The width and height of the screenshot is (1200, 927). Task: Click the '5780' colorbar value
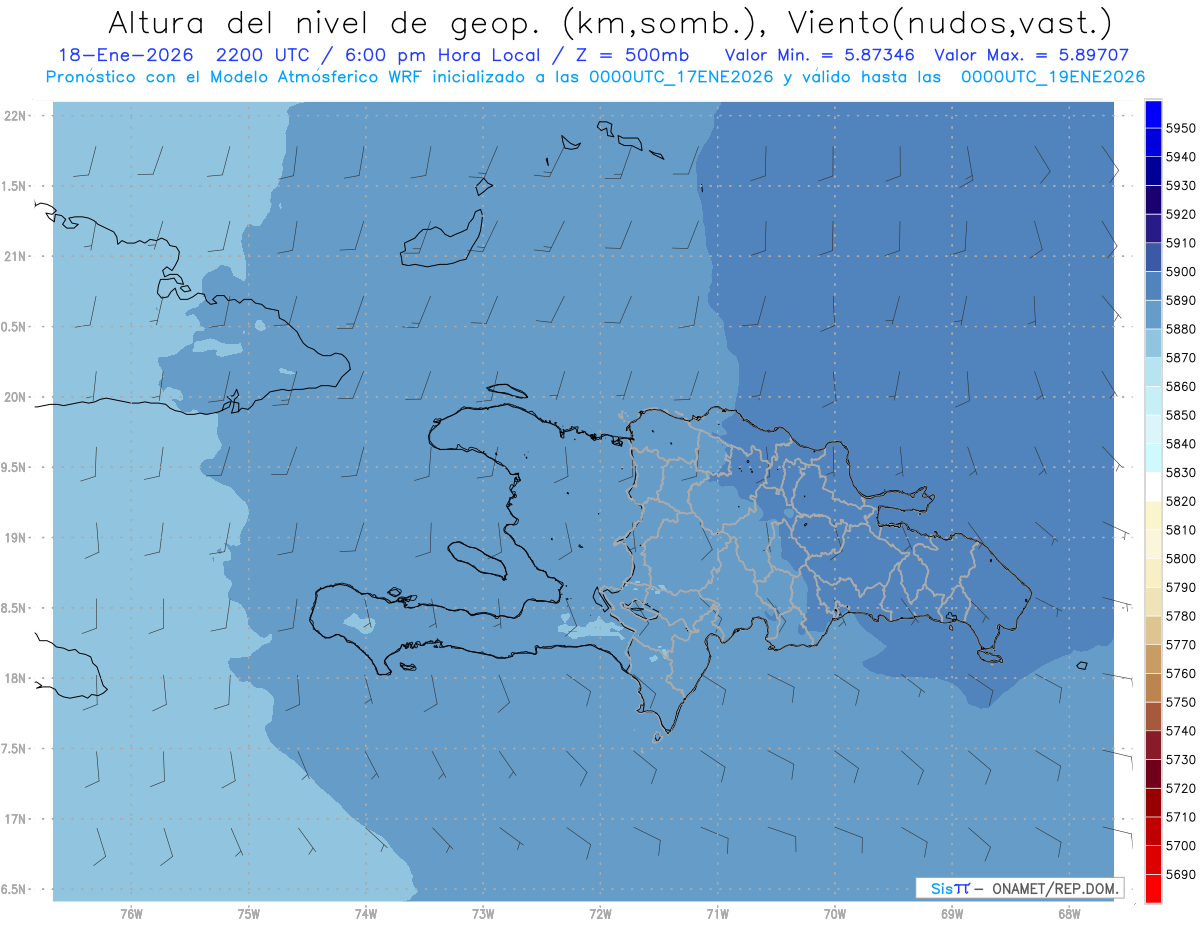click(1181, 616)
